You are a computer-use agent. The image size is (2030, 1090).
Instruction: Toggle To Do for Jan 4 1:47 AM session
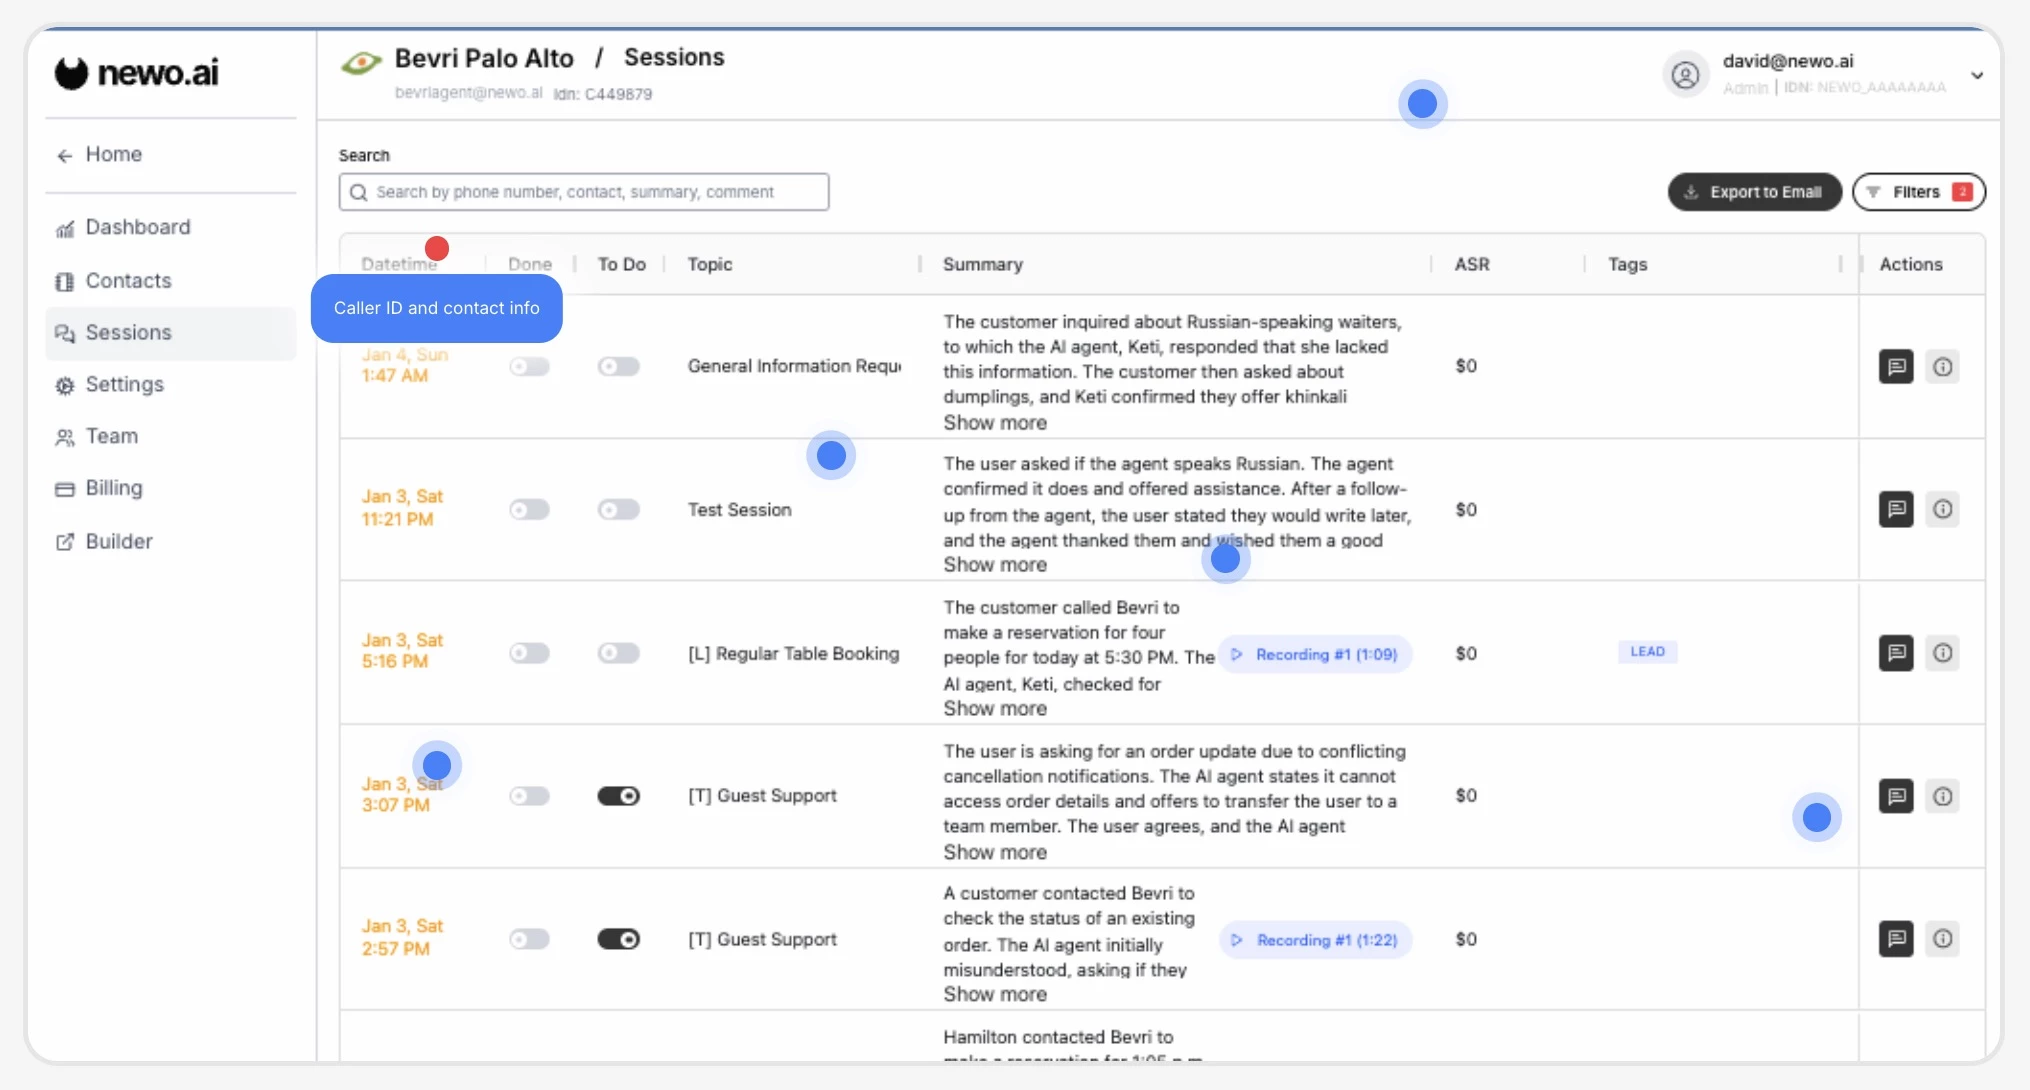[x=619, y=367]
